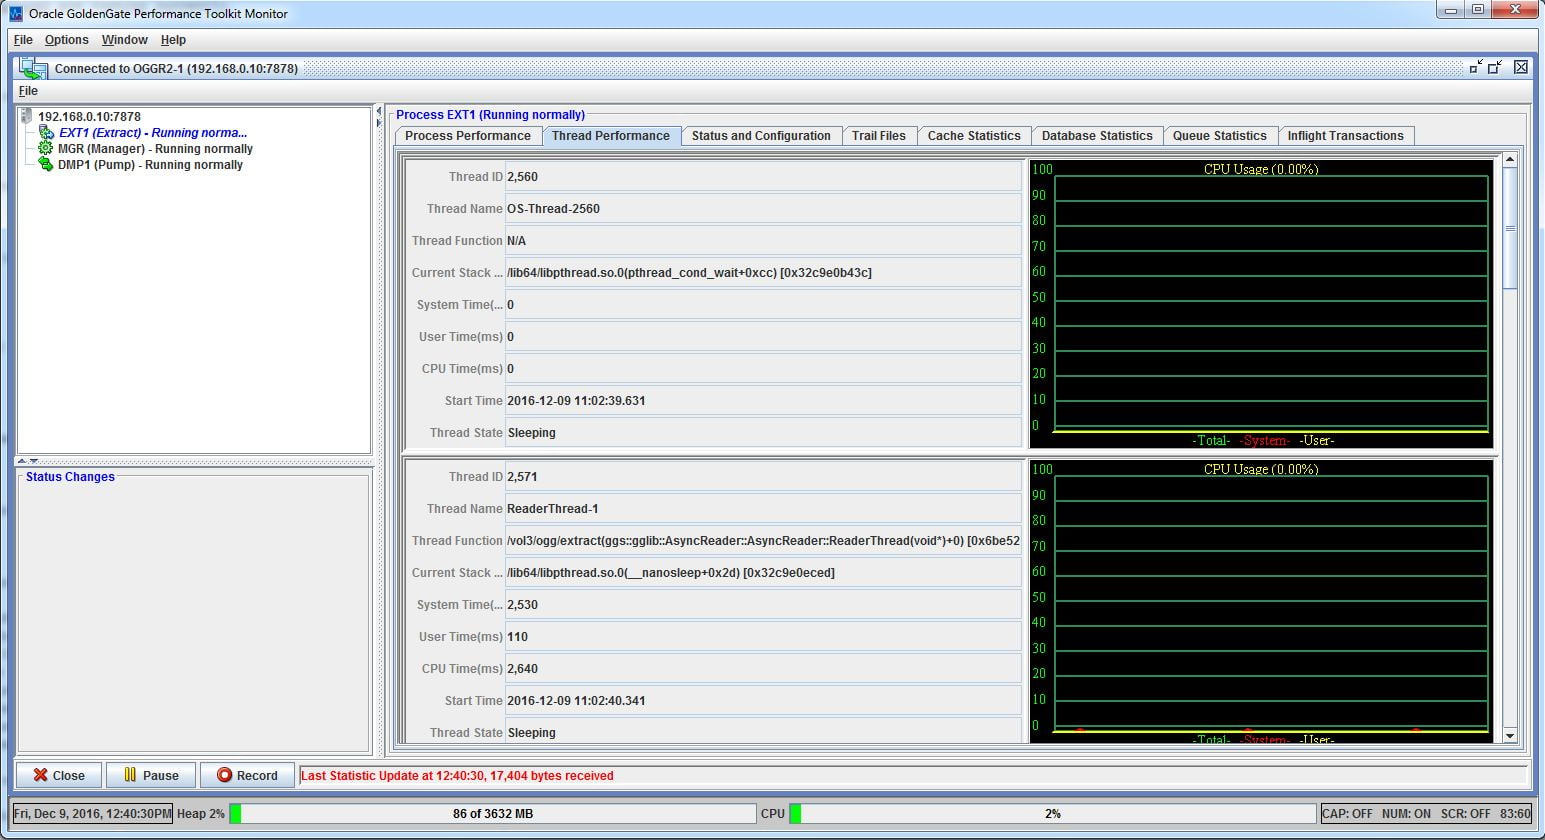This screenshot has width=1545, height=840.
Task: Click the Thread ID field showing 2,571
Action: click(763, 477)
